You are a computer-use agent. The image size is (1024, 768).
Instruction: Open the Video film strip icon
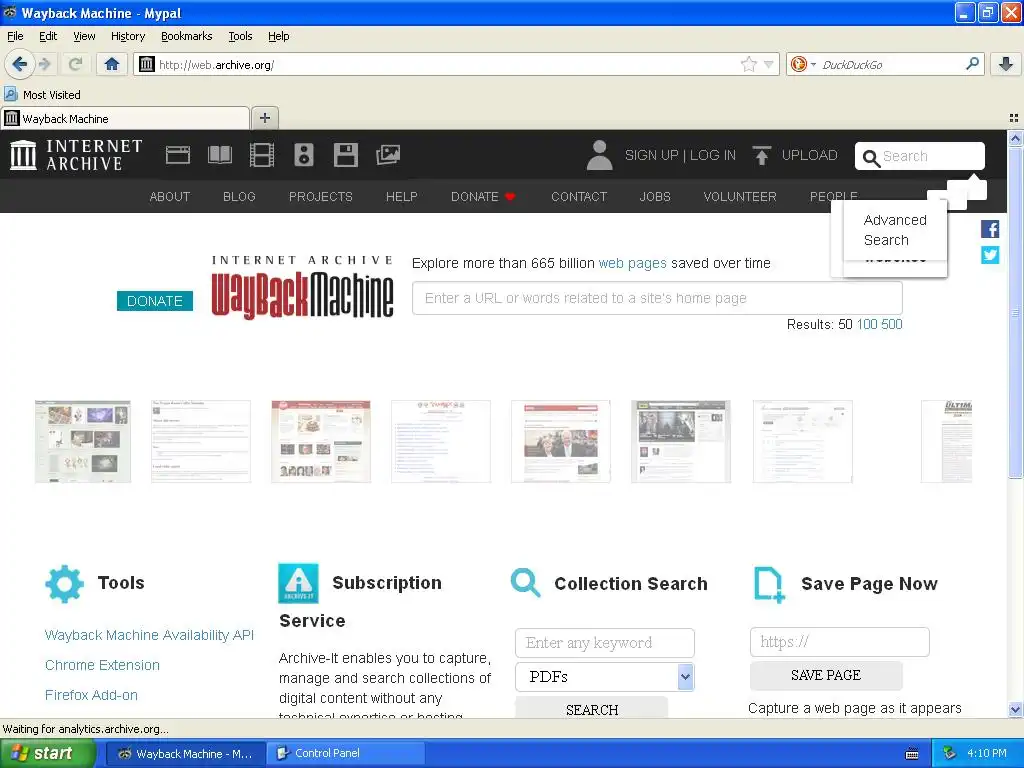262,155
